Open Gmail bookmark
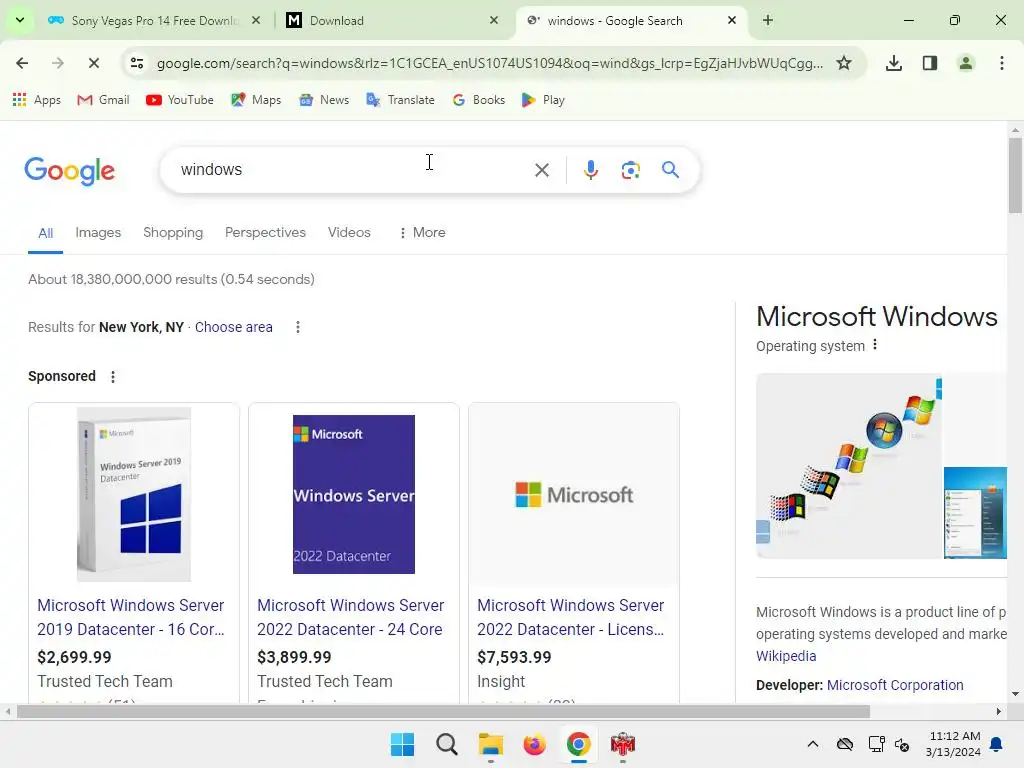This screenshot has height=768, width=1024. pyautogui.click(x=103, y=100)
